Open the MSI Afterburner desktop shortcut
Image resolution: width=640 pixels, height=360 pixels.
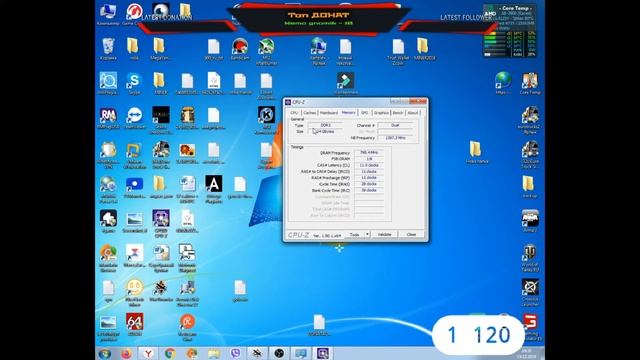point(266,51)
